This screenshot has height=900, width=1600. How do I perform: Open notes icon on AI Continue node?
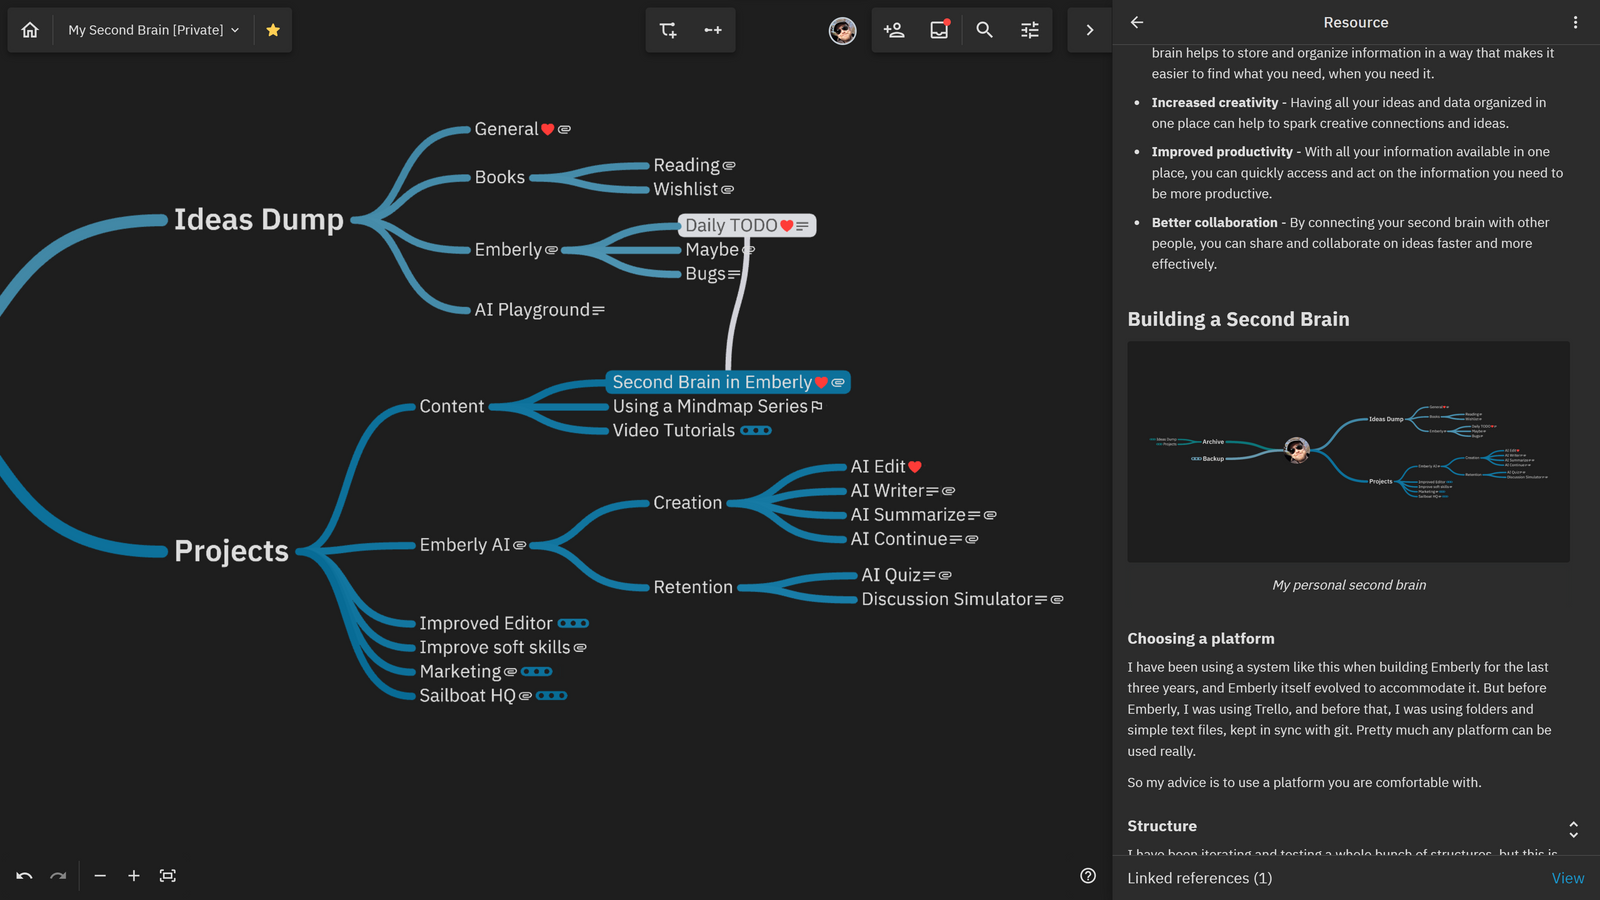coord(956,539)
